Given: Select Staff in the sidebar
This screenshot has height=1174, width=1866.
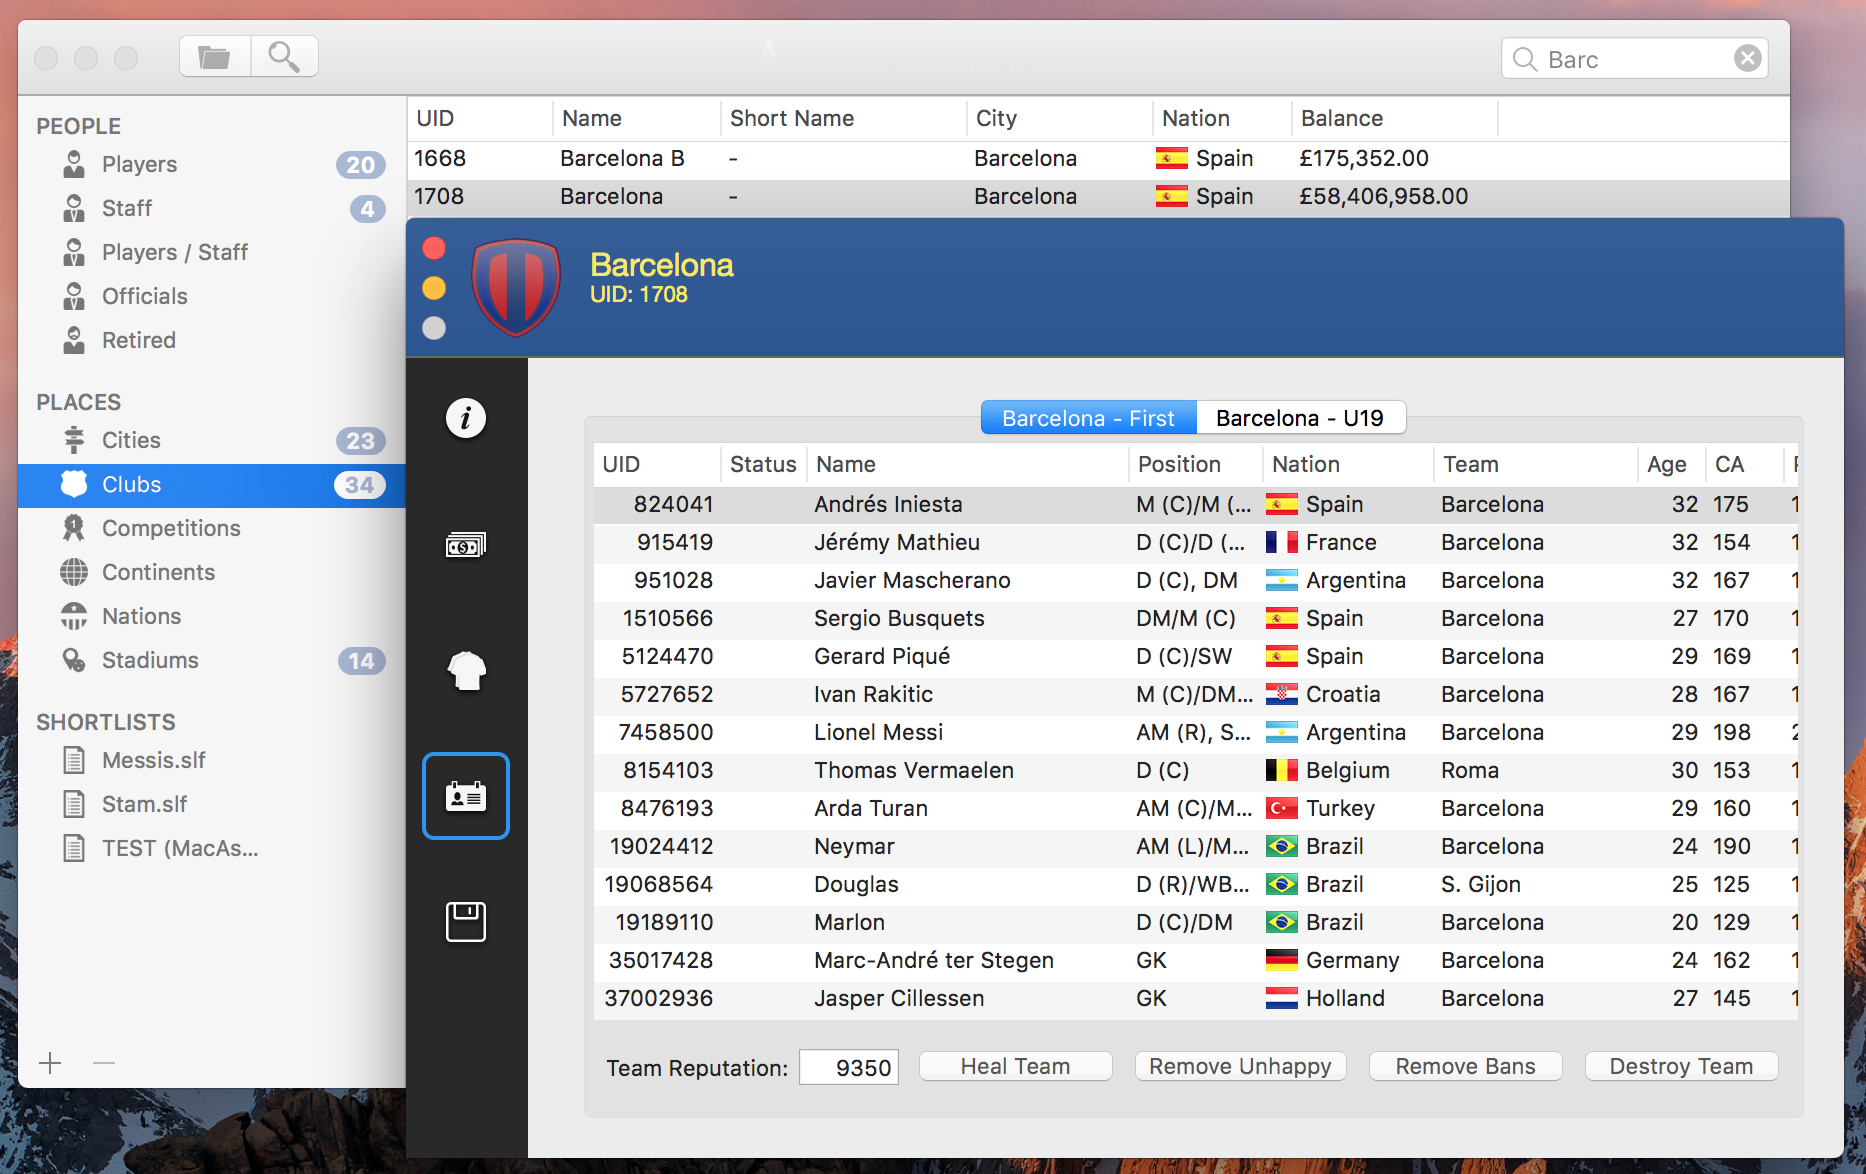Looking at the screenshot, I should pyautogui.click(x=211, y=208).
